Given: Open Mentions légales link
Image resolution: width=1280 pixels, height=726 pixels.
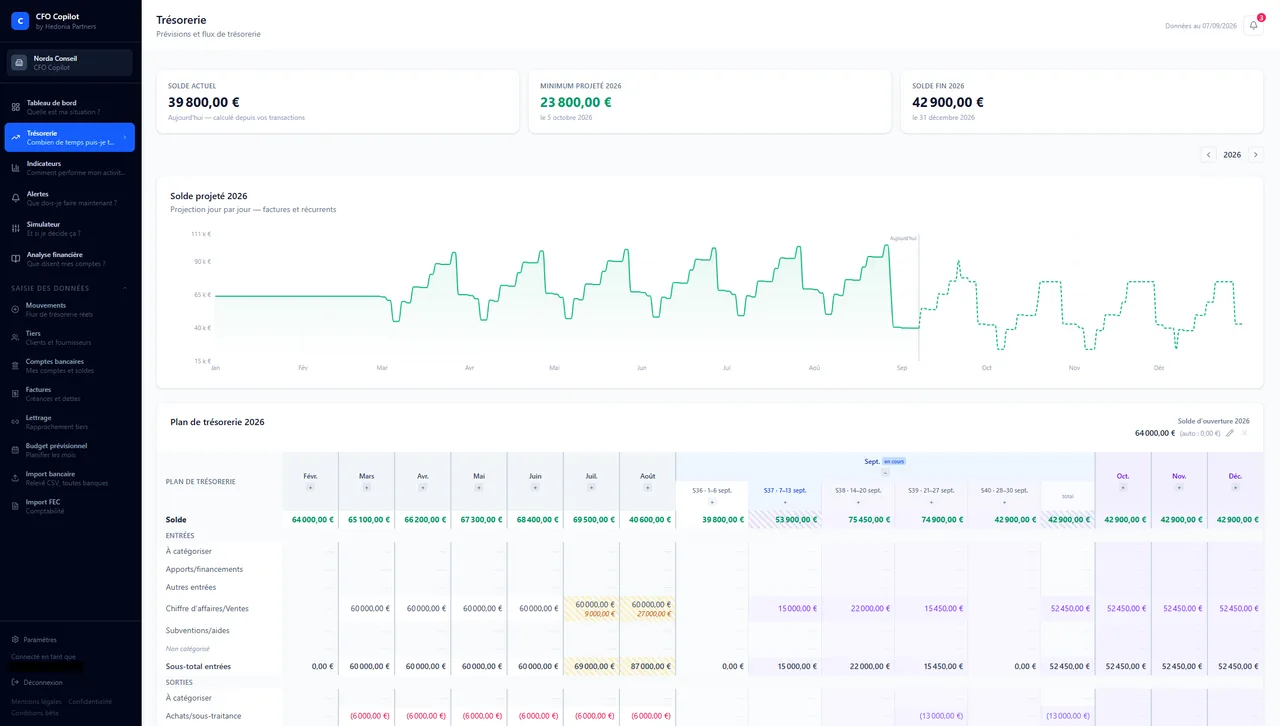Looking at the screenshot, I should pos(36,701).
